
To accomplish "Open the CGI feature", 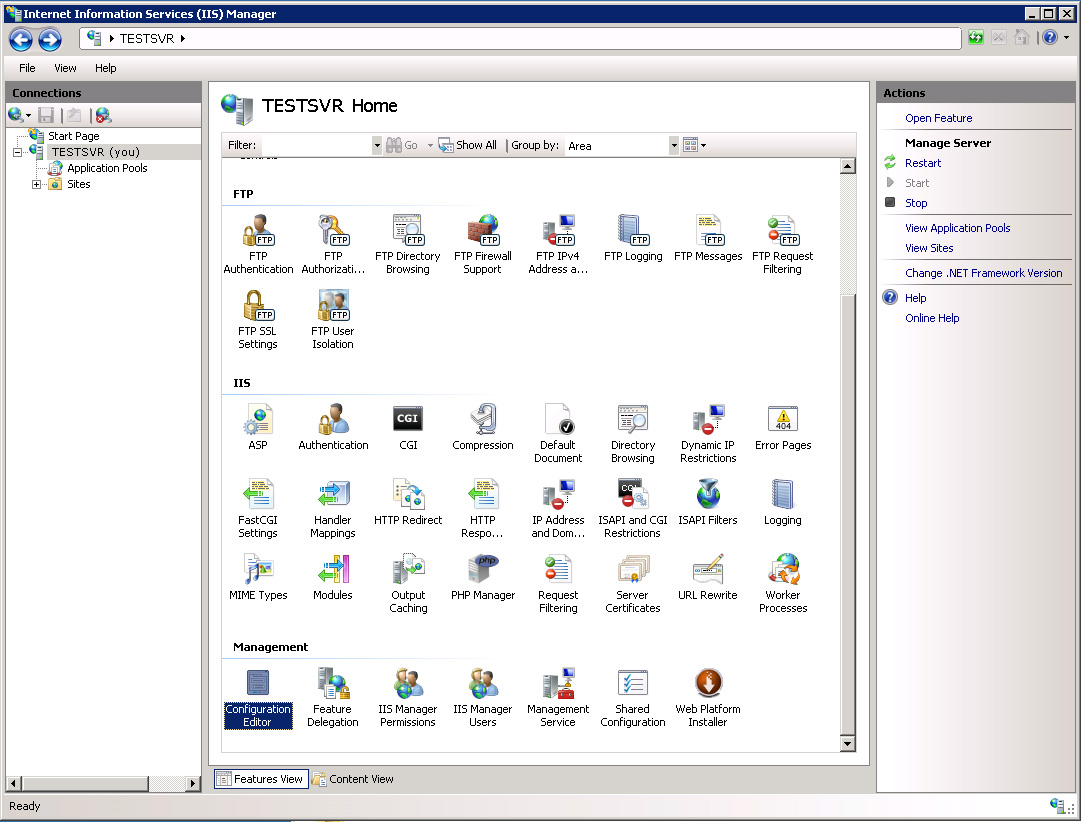I will click(407, 427).
